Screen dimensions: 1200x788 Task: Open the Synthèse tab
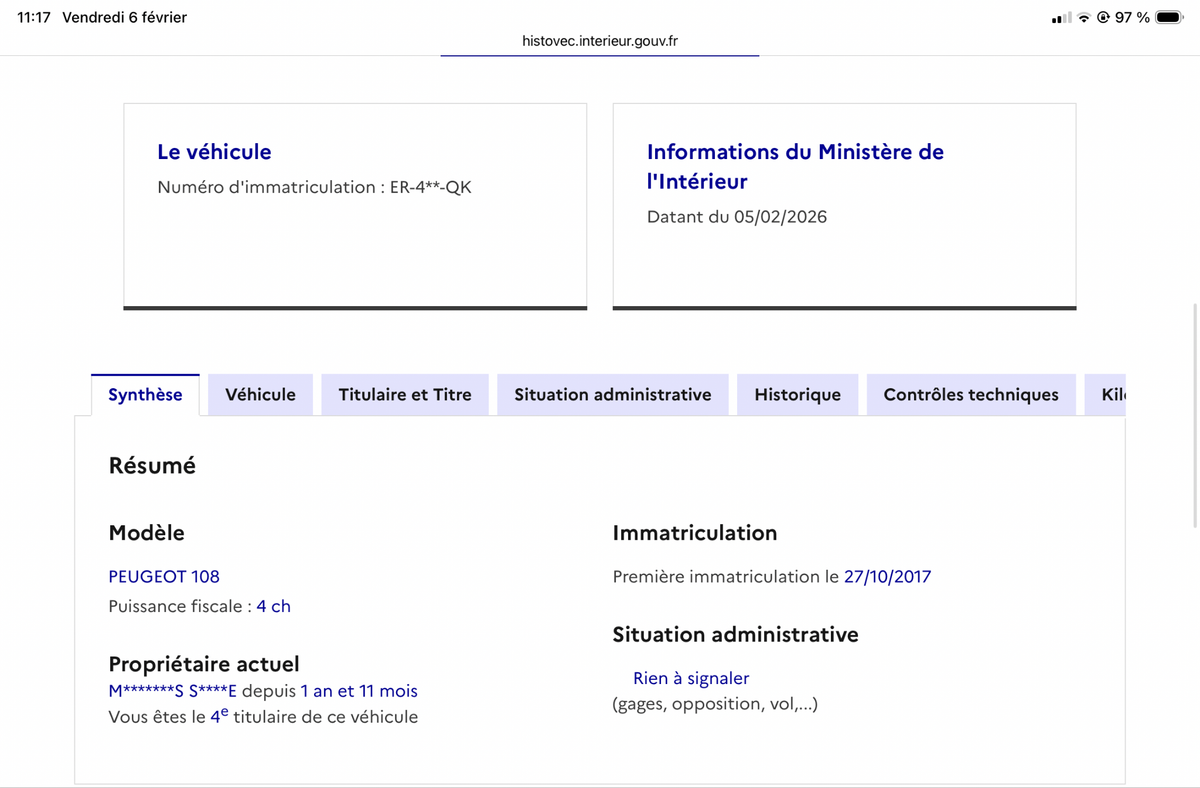tap(145, 394)
